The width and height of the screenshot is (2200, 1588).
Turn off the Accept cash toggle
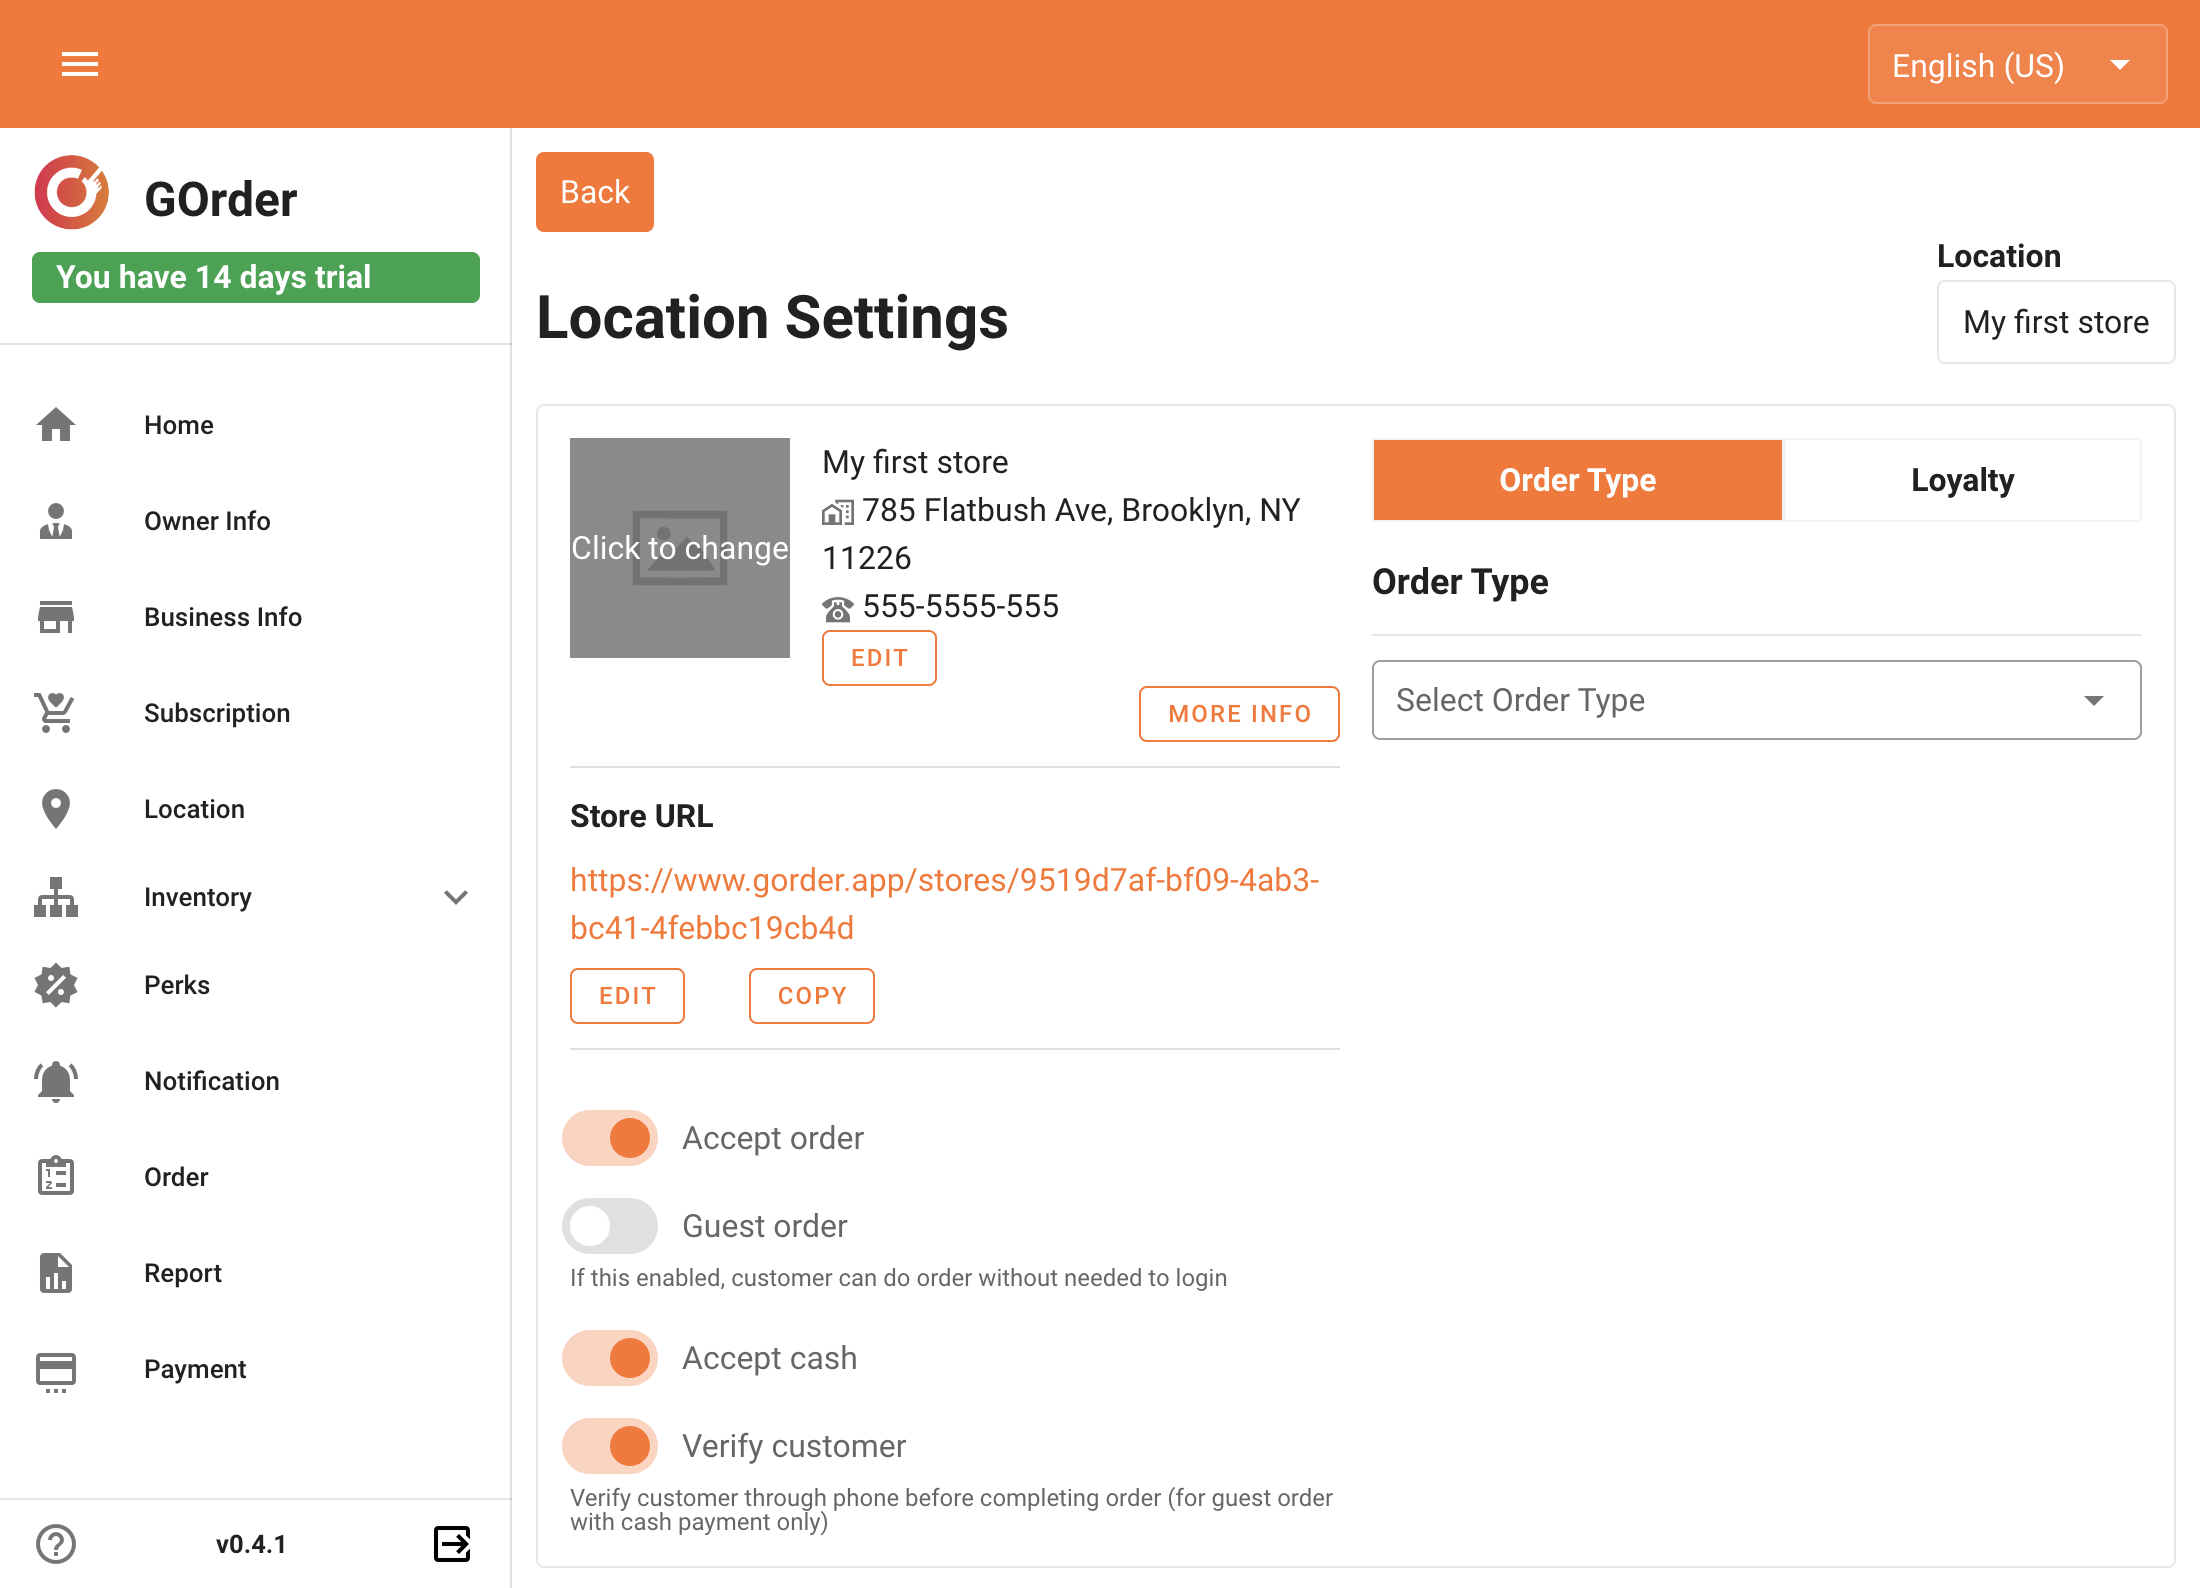610,1358
